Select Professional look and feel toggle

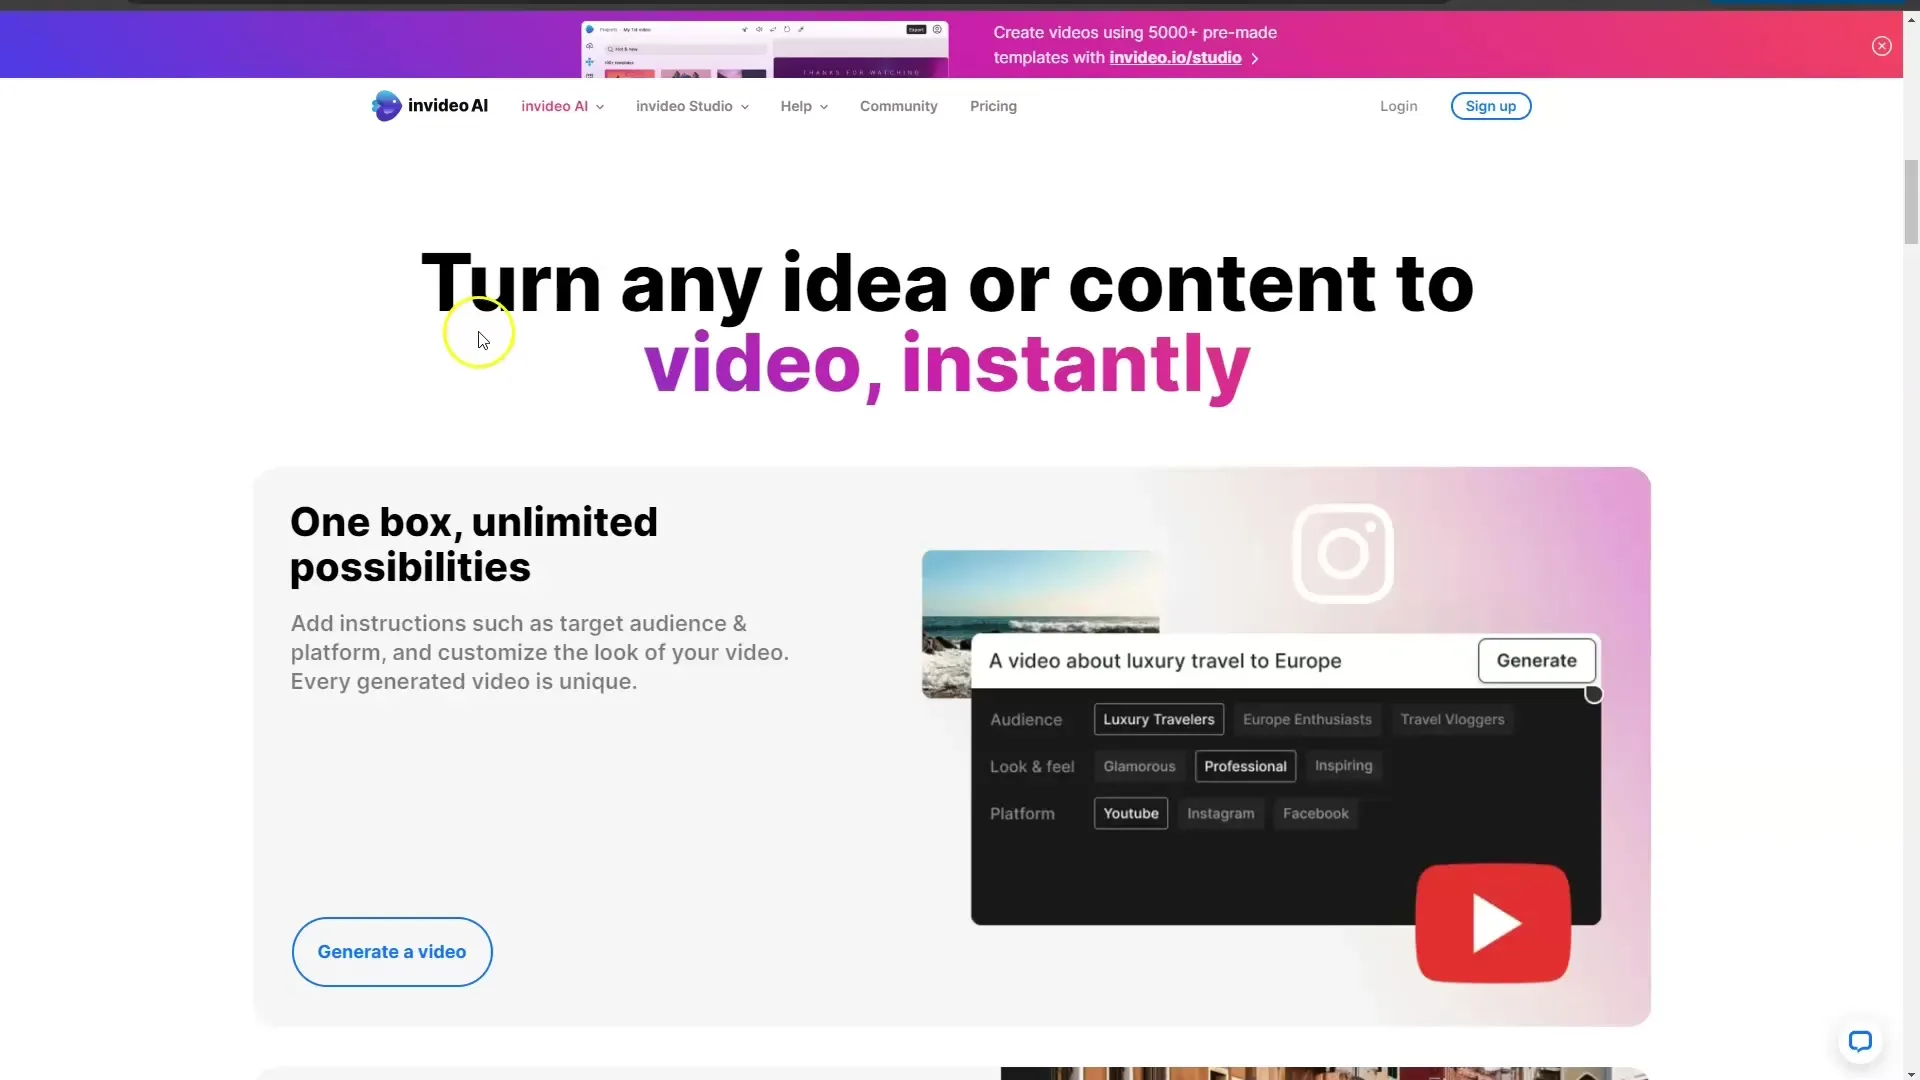point(1245,765)
